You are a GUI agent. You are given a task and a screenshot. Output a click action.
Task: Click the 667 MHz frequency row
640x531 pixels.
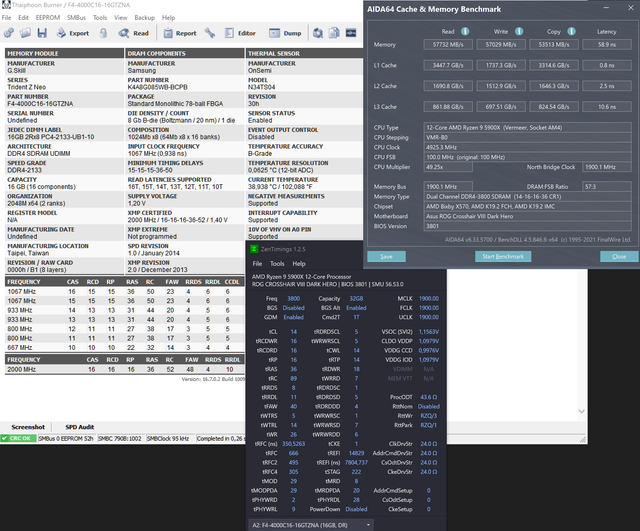pos(125,347)
